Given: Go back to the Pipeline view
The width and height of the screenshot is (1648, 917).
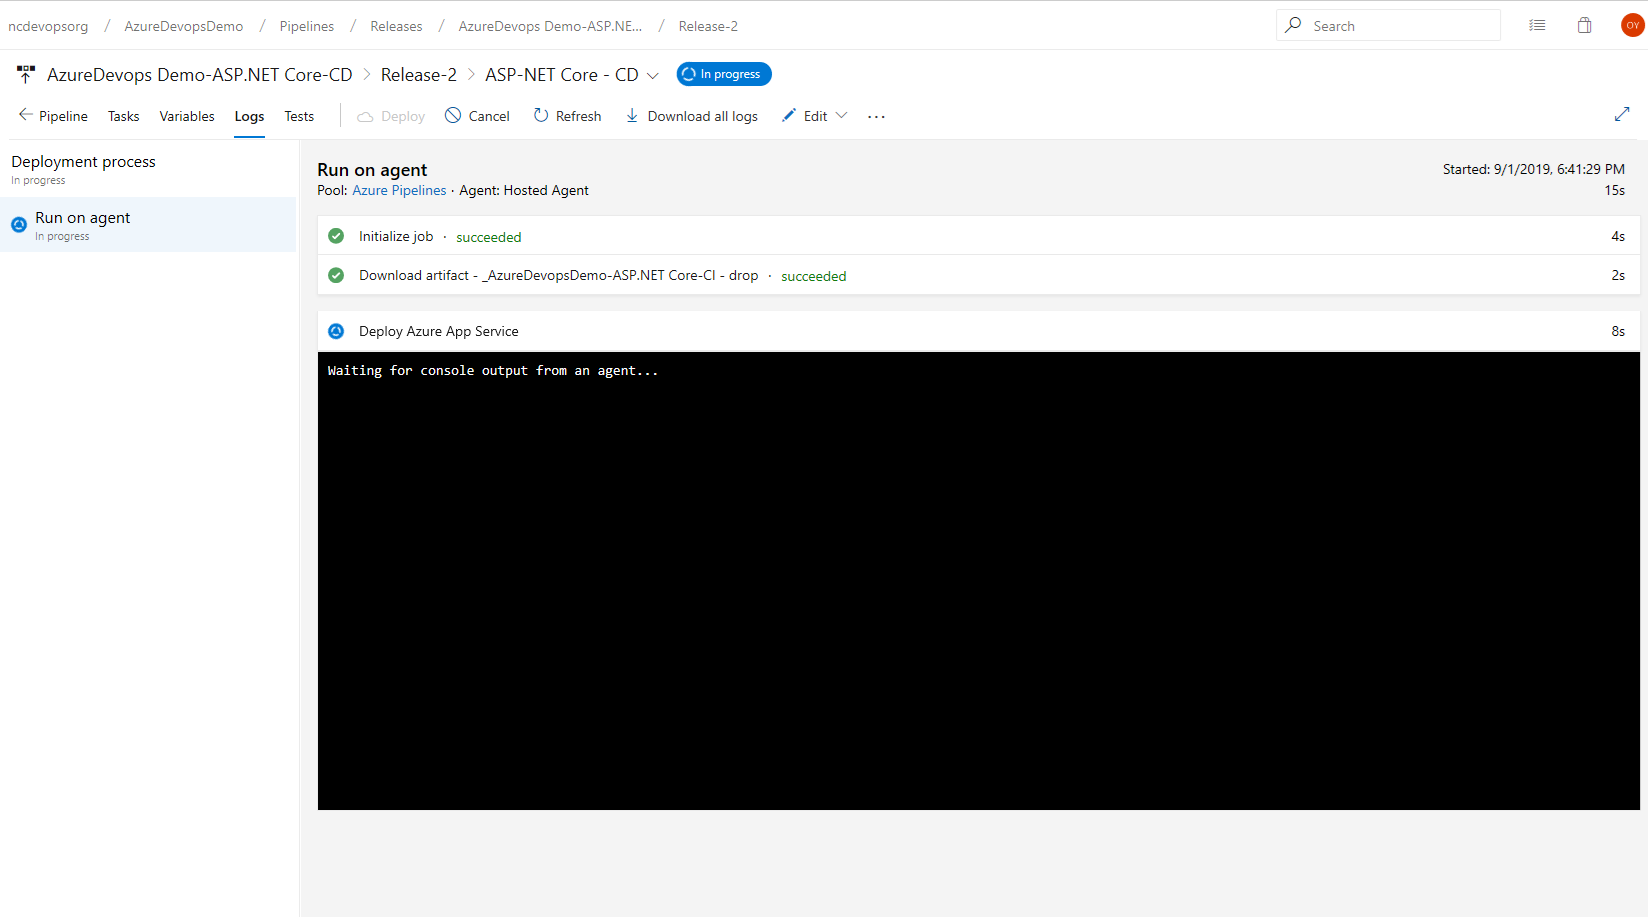Looking at the screenshot, I should point(53,116).
